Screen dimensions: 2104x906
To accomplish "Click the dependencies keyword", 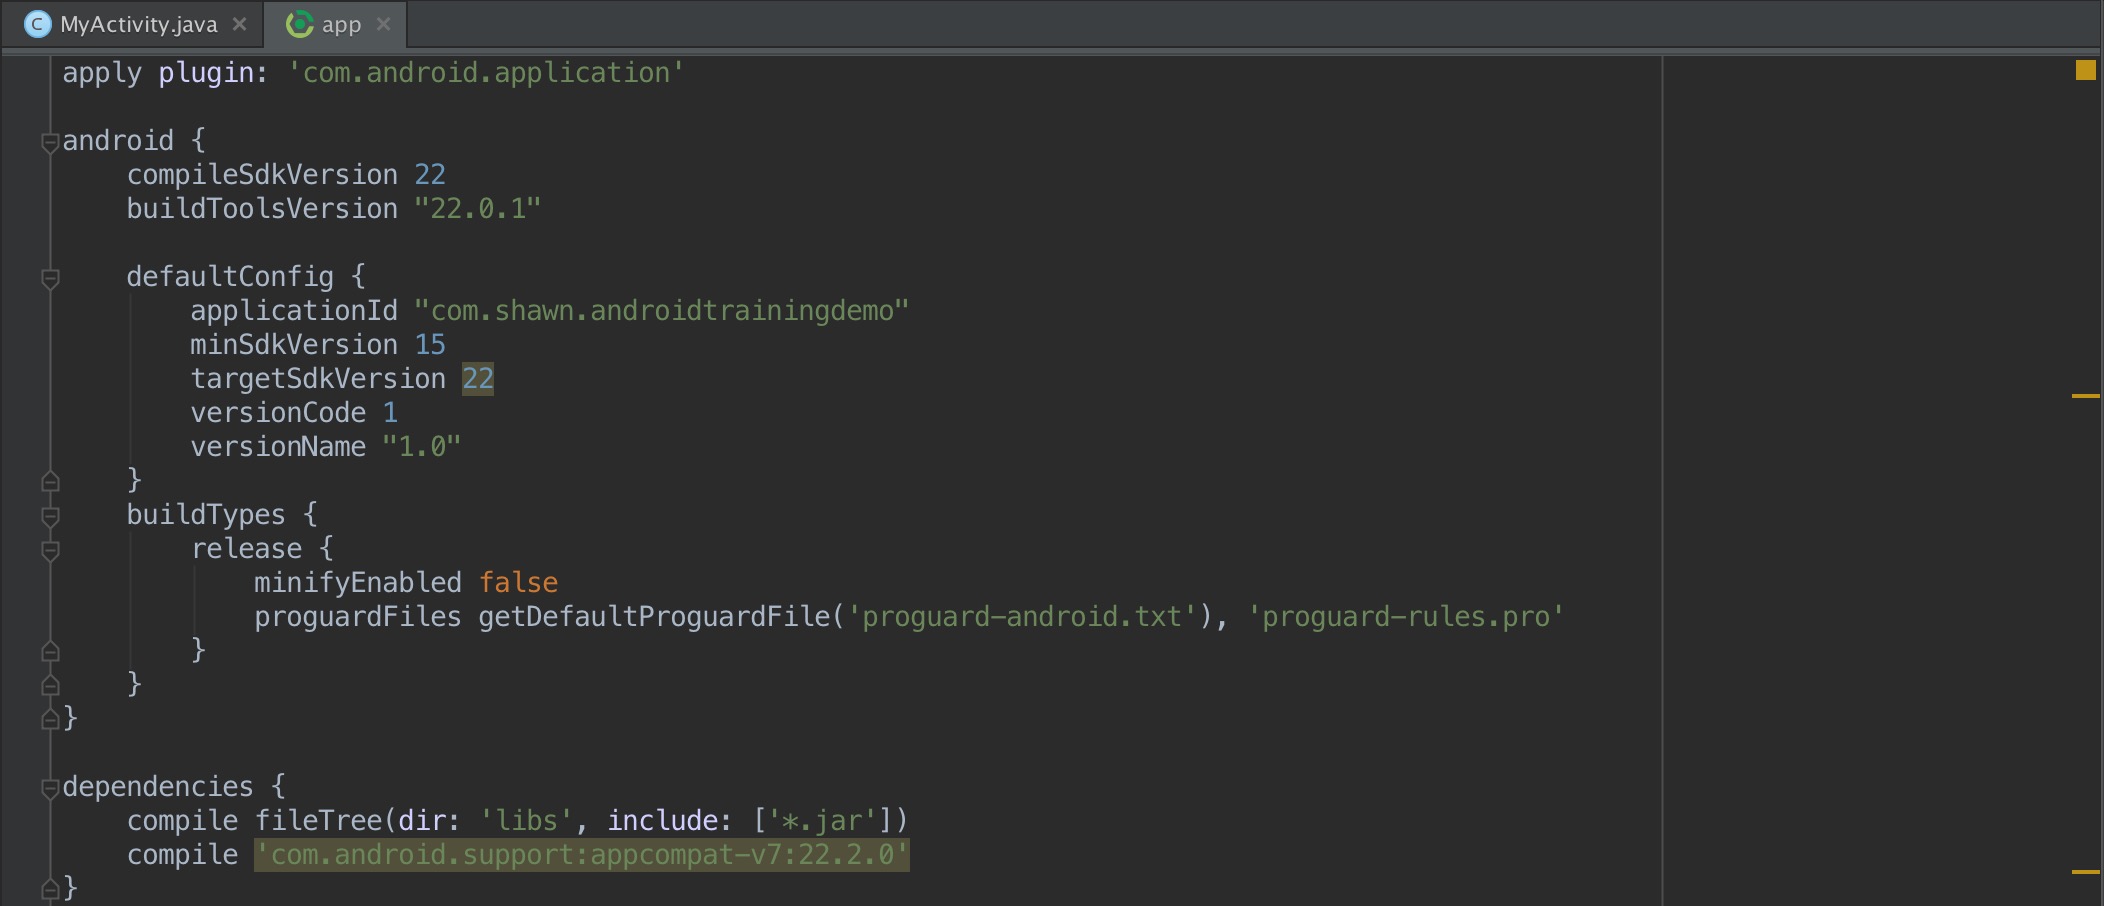I will (158, 787).
